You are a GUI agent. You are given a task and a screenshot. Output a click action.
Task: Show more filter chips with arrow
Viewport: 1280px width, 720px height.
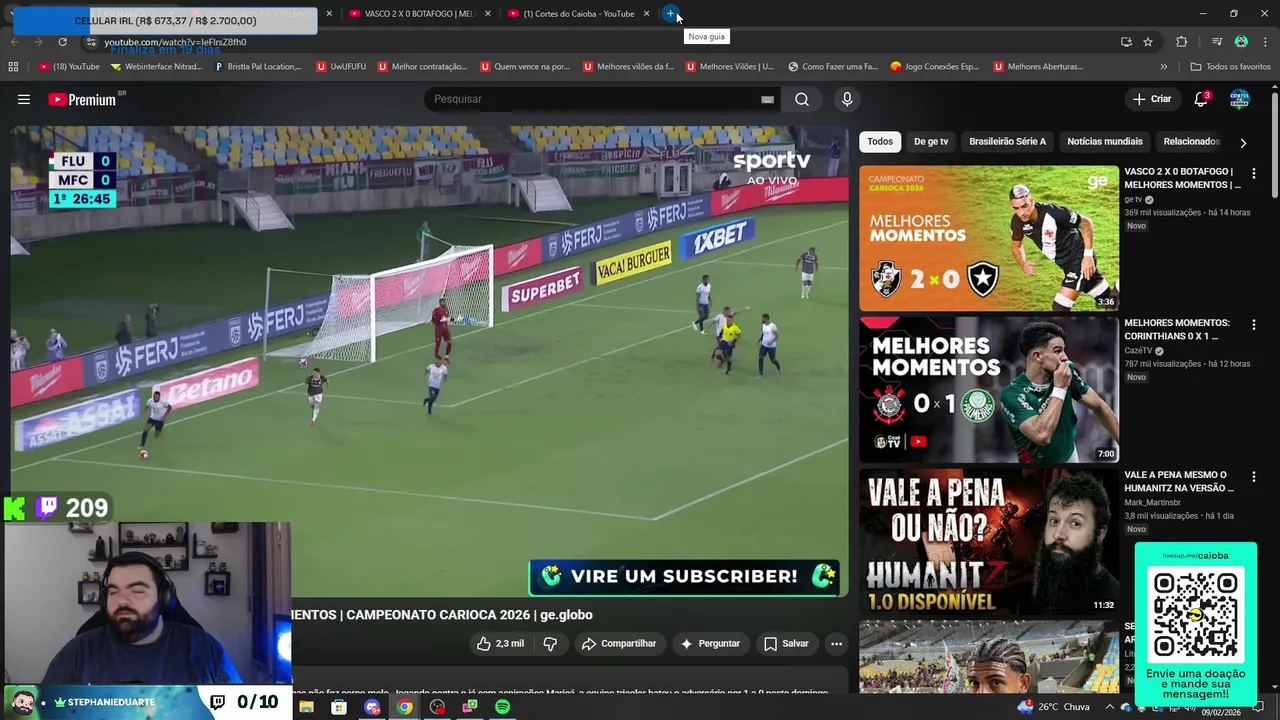click(1243, 142)
